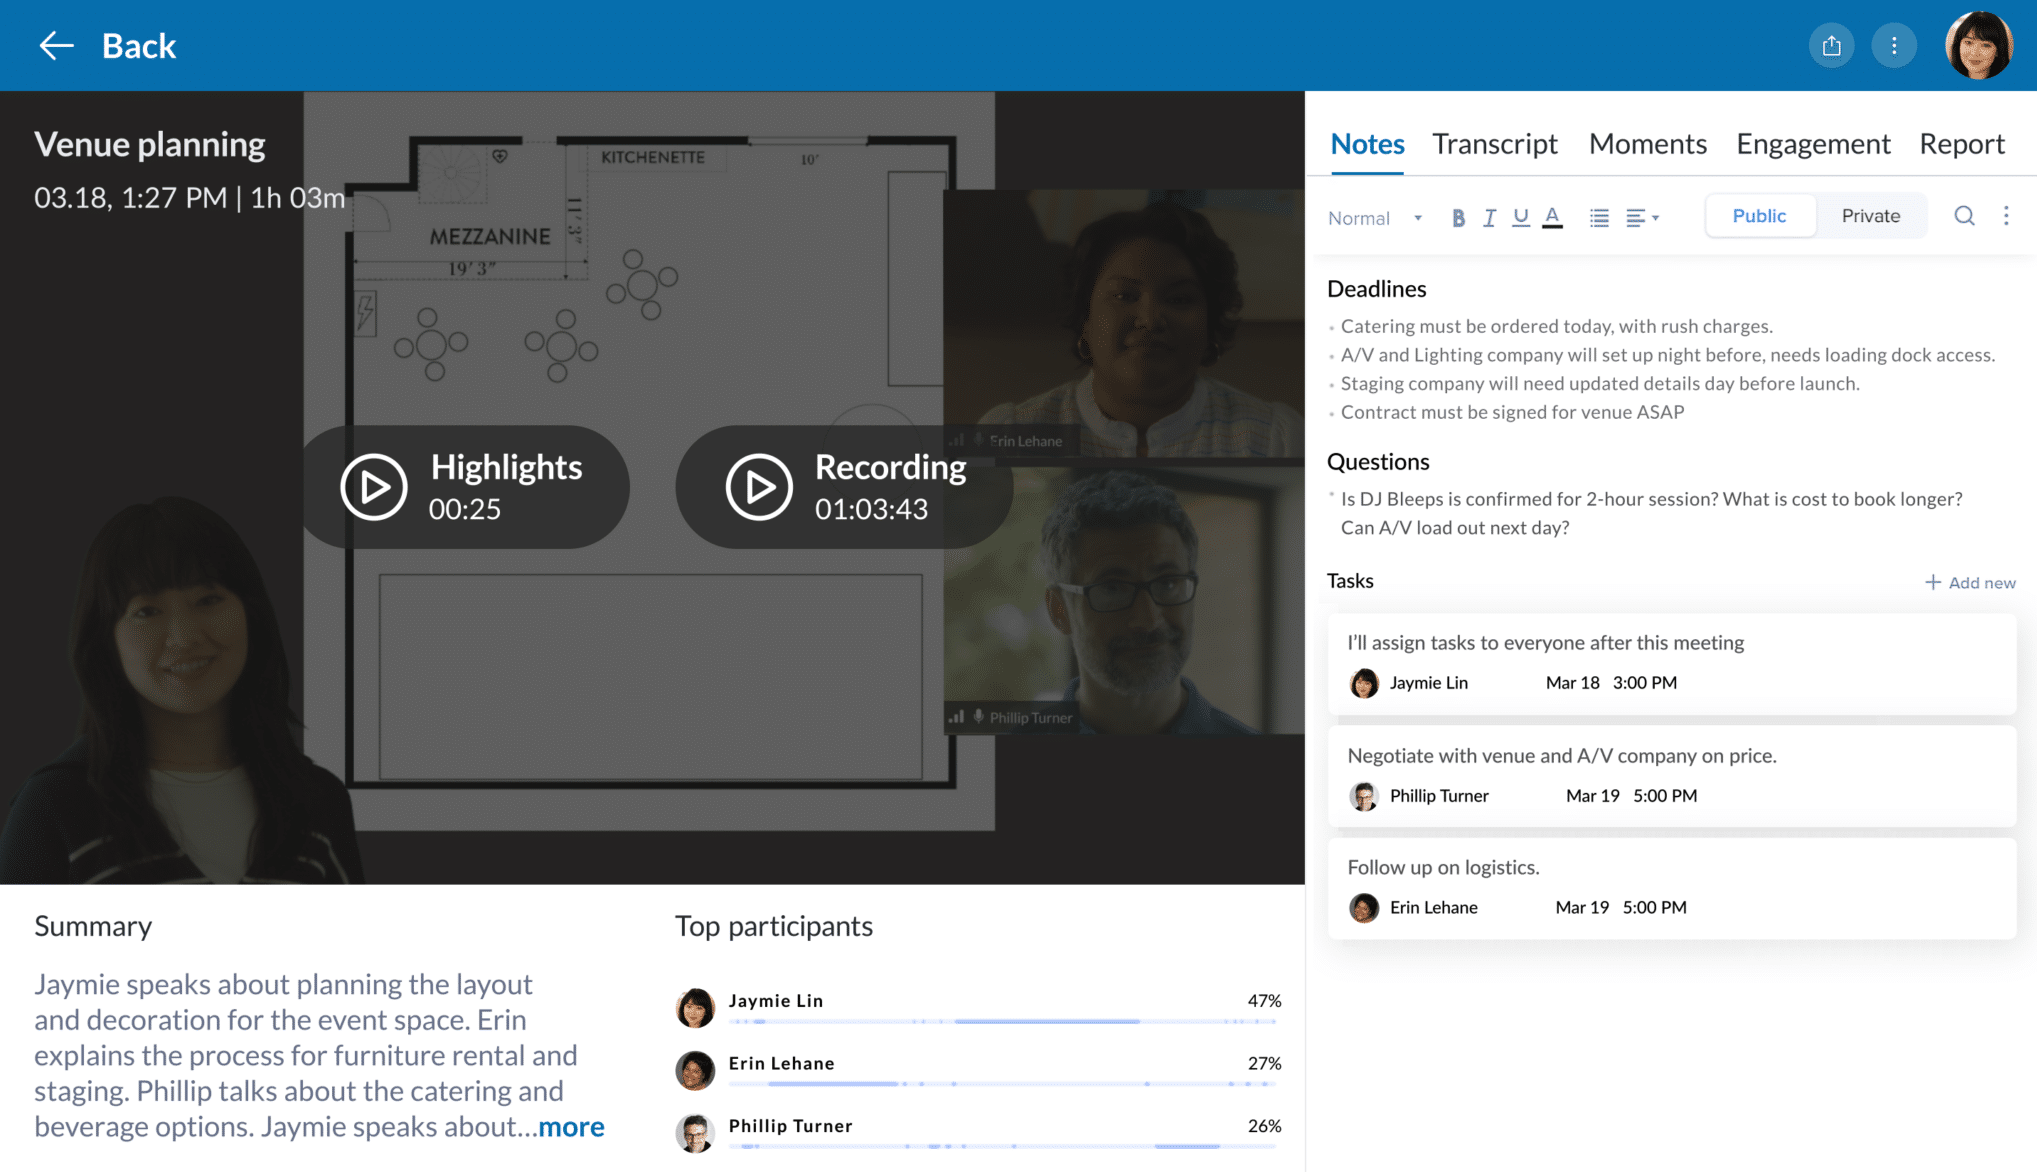Click Jaymie Lin's 47% value
This screenshot has height=1172, width=2037.
[1264, 1001]
